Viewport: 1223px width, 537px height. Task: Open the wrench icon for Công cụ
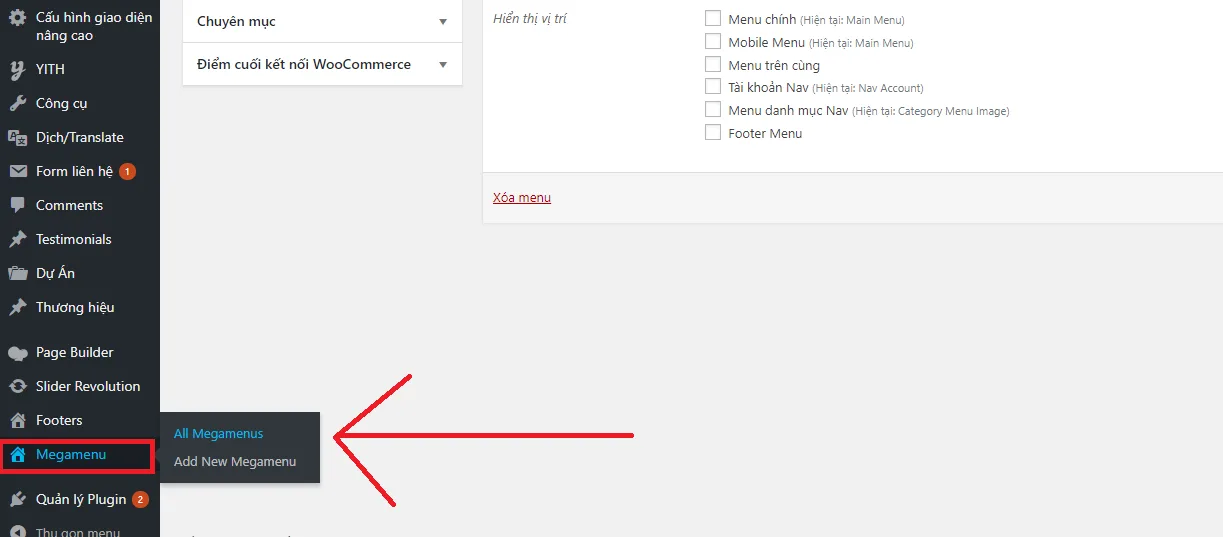(x=17, y=103)
